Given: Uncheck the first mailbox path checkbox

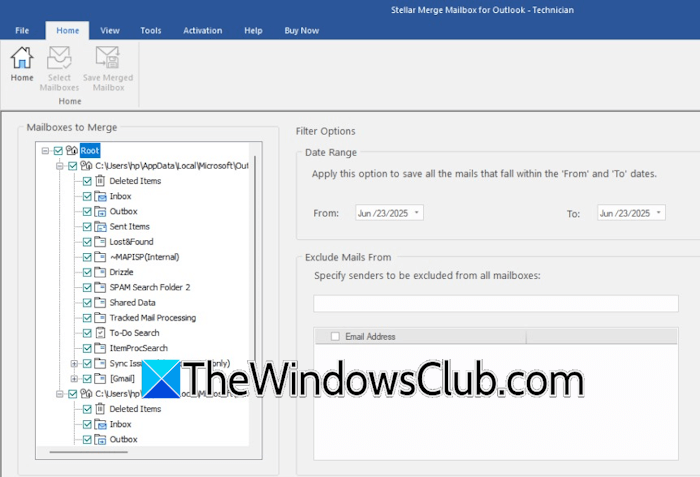Looking at the screenshot, I should pos(72,166).
